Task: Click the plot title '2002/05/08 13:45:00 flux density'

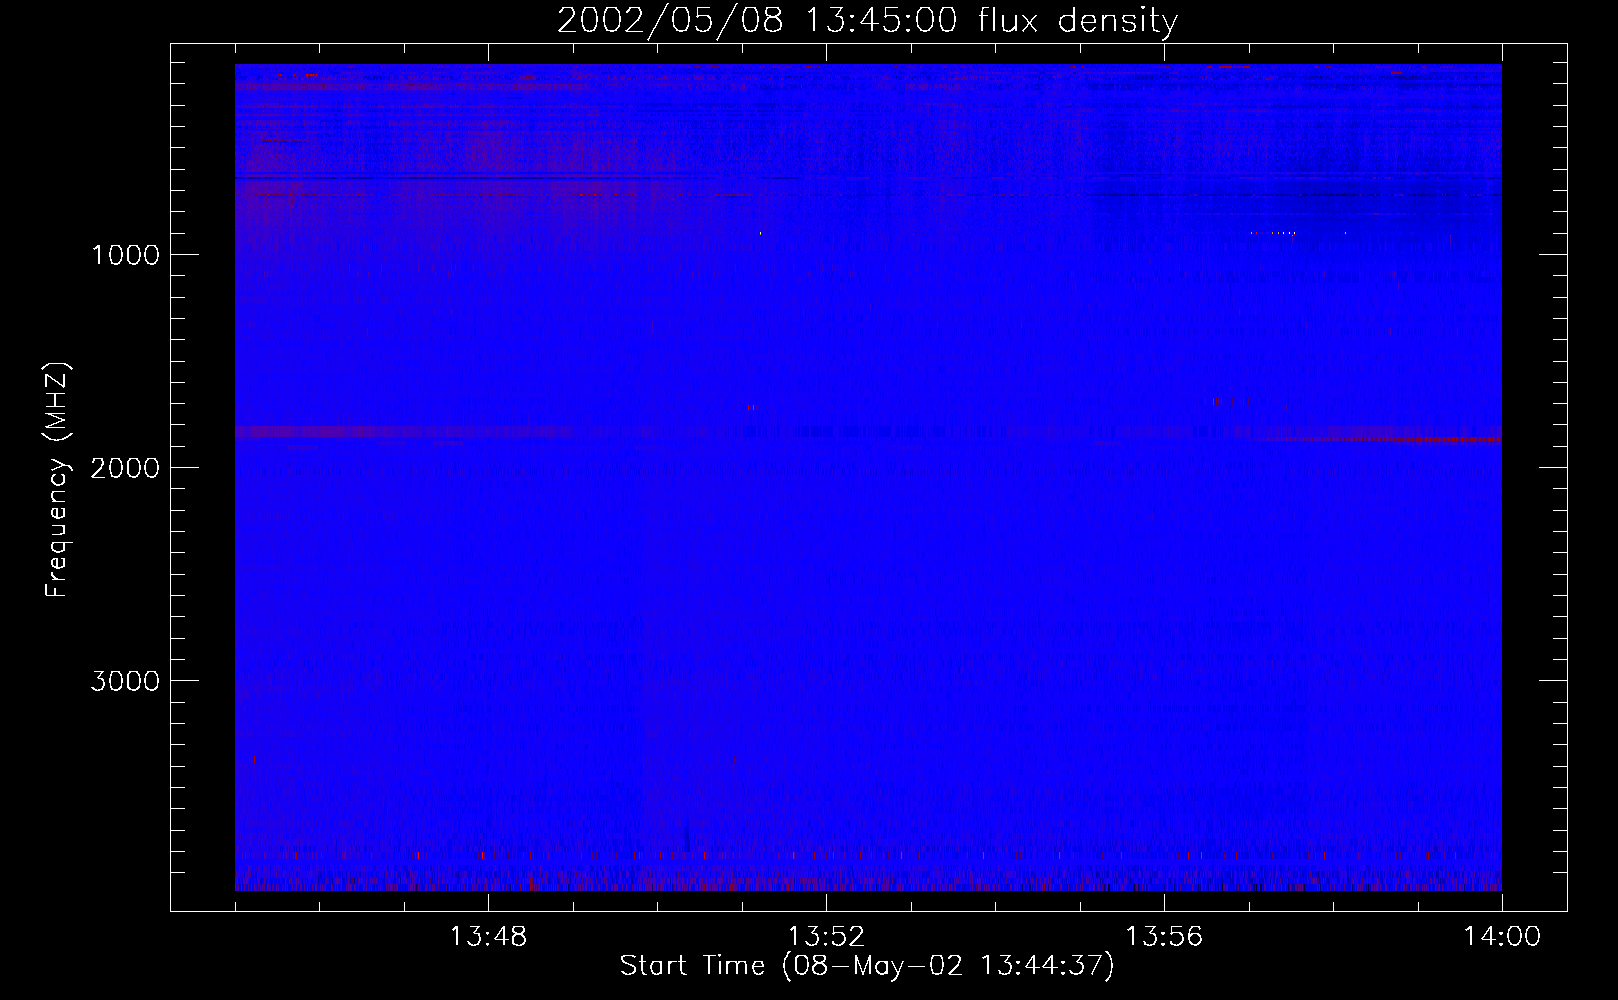Action: 867,21
